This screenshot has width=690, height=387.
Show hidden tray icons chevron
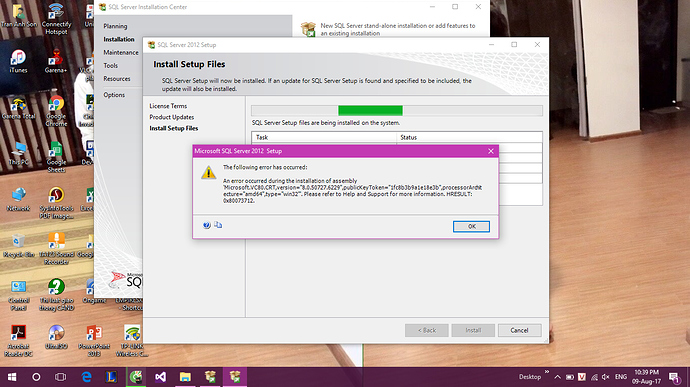[558, 377]
